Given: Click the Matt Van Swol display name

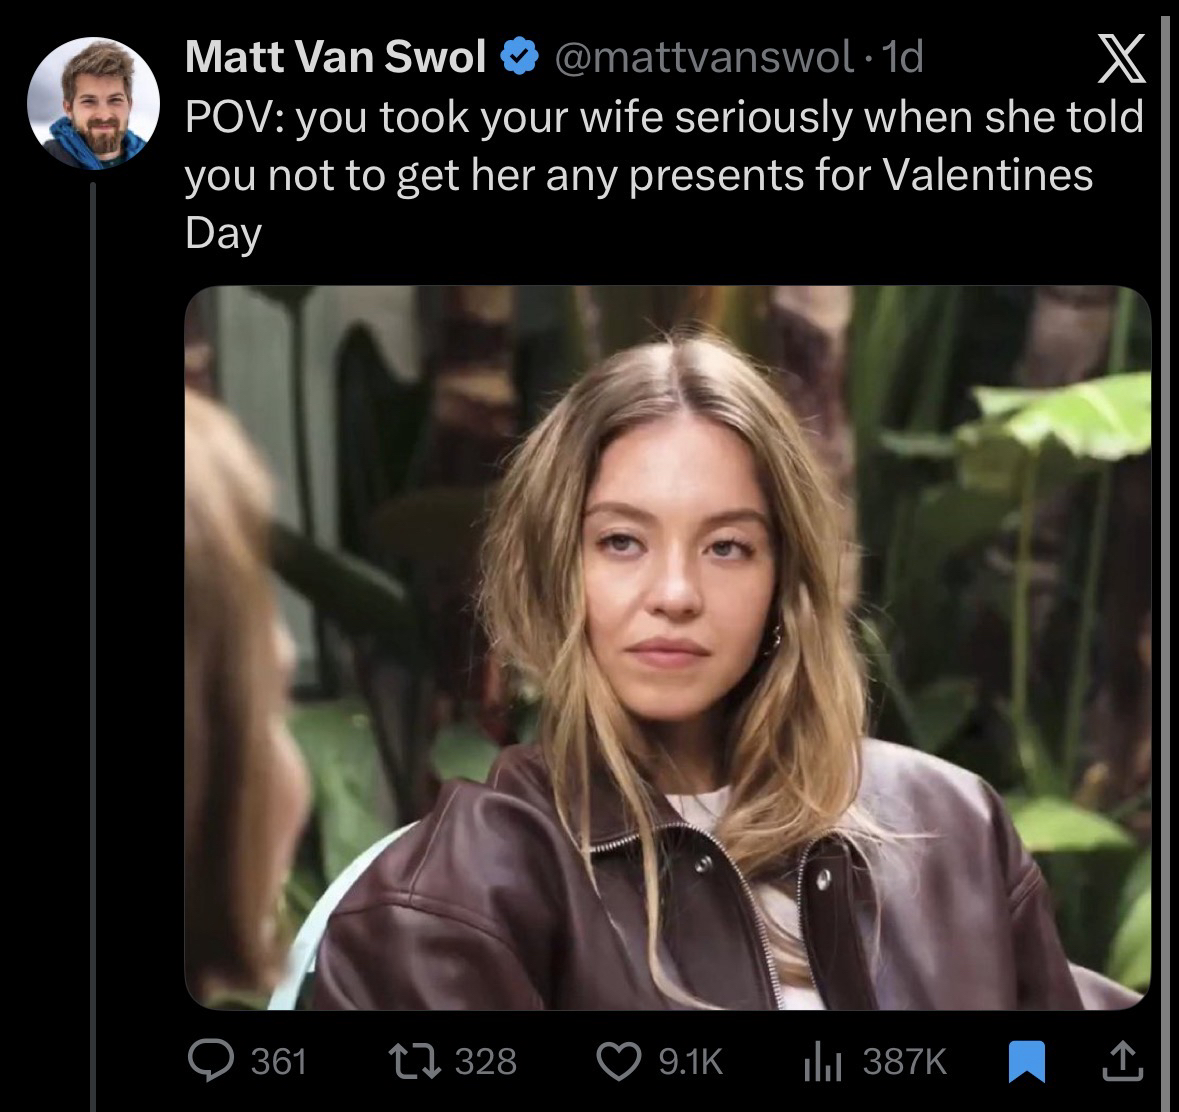Looking at the screenshot, I should [335, 59].
